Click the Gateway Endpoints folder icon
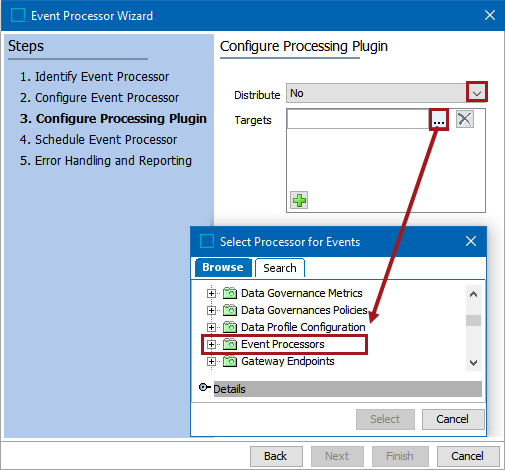Screen dimensions: 505x470 pyautogui.click(x=230, y=361)
